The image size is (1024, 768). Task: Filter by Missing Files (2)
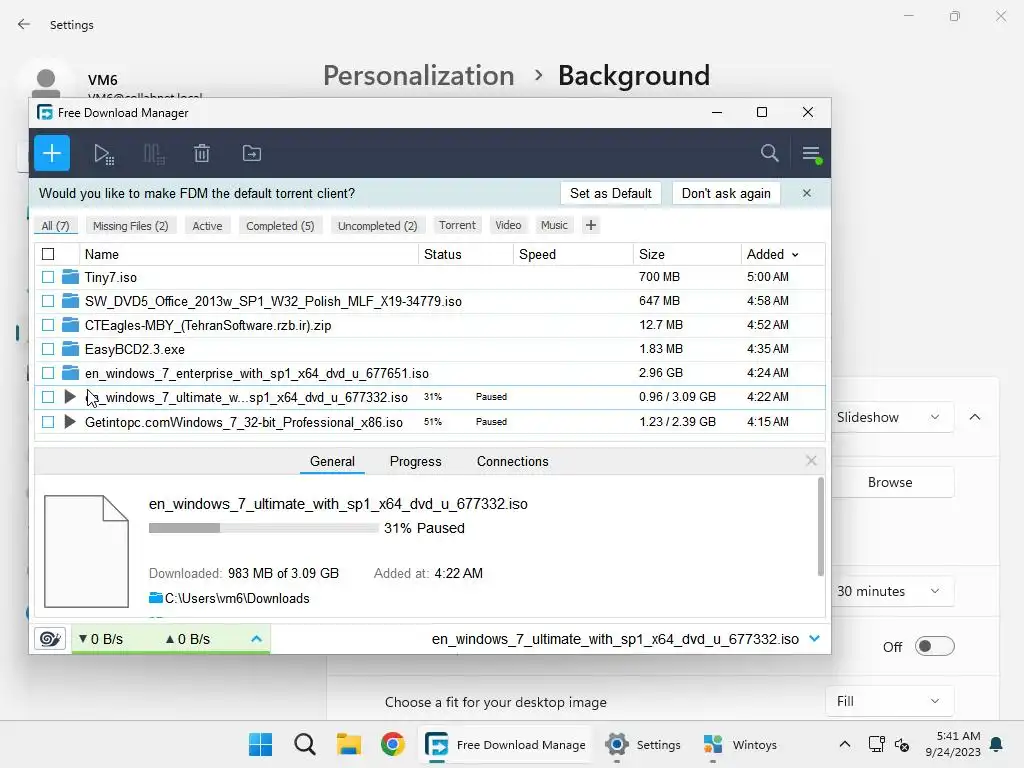pos(131,226)
